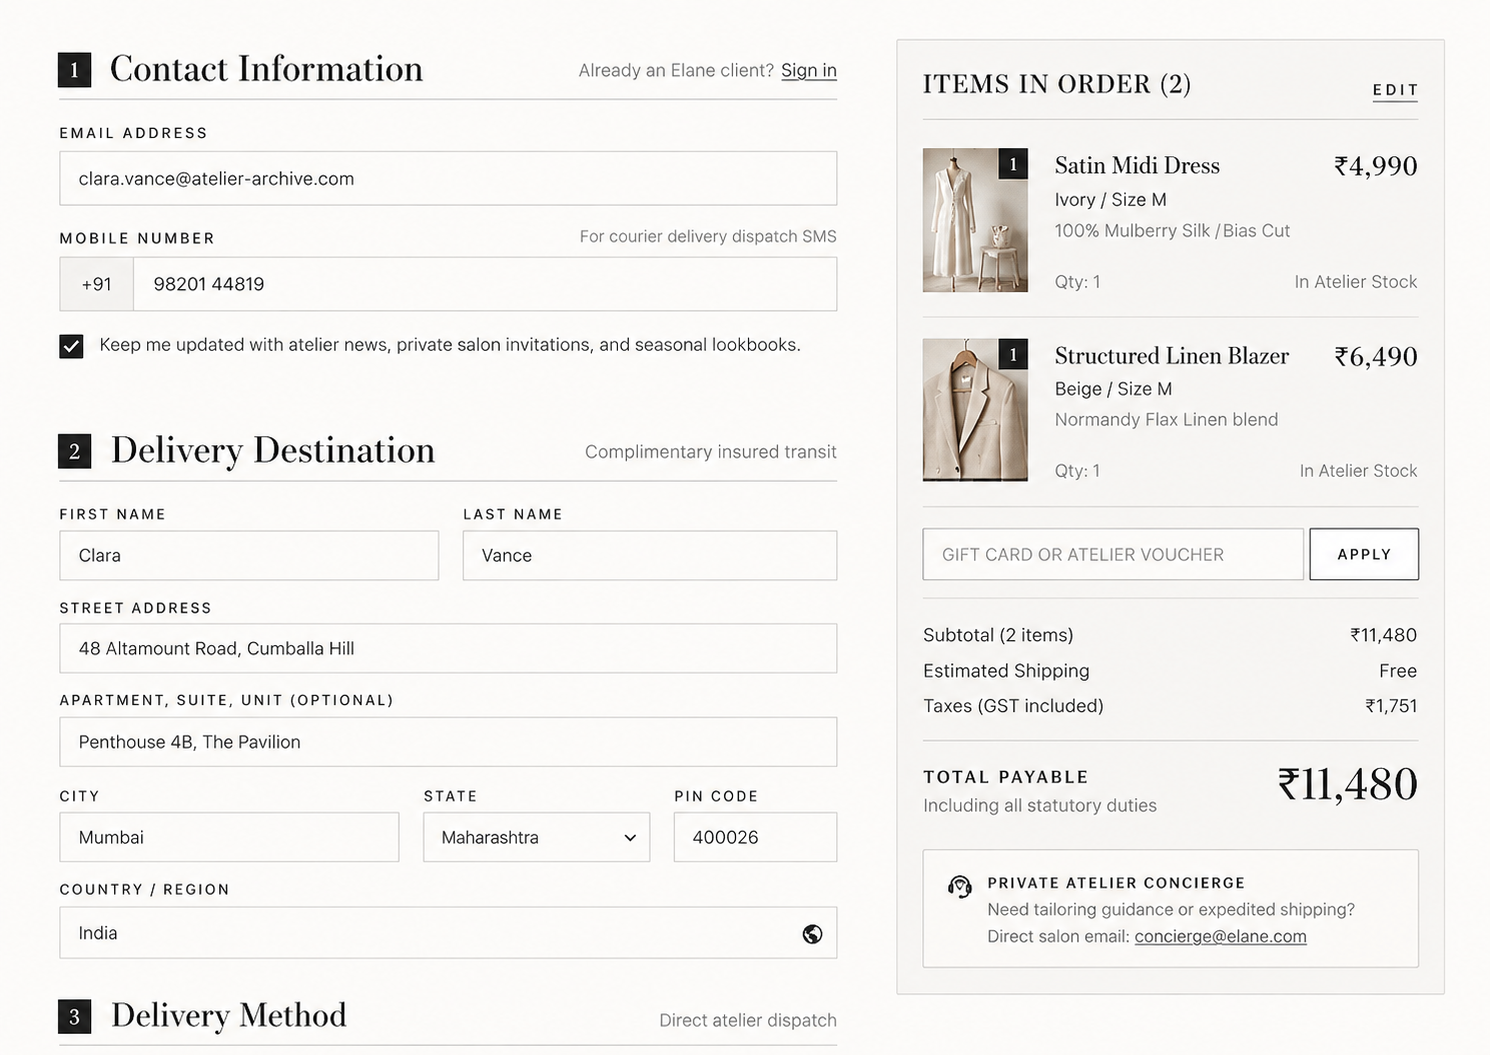
Task: Click the Direct atelier dispatch note
Action: (x=748, y=1020)
